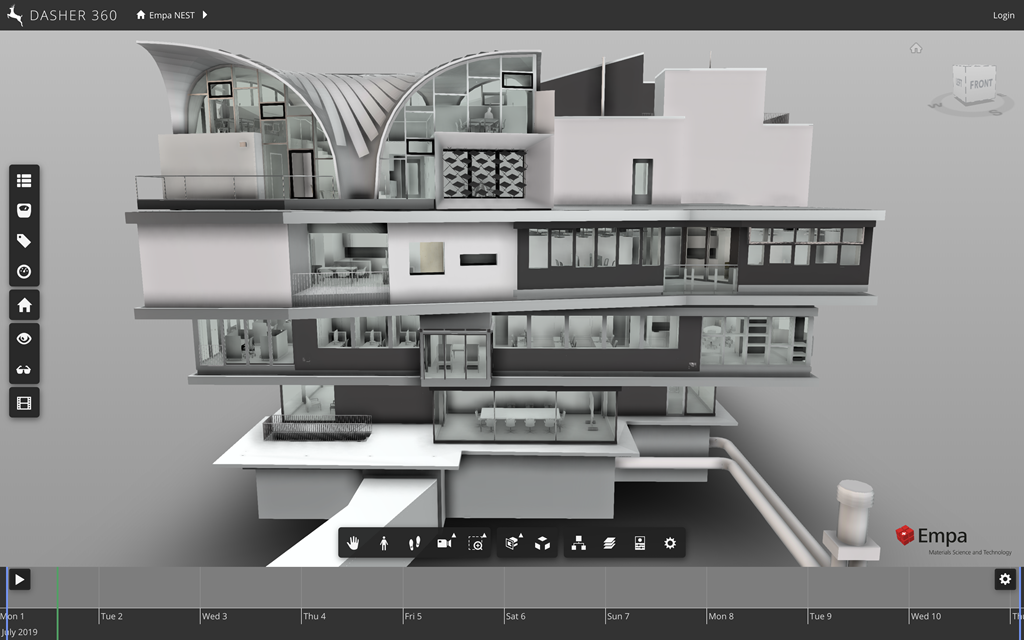Click the film strip icon
1024x640 pixels.
[x=24, y=402]
